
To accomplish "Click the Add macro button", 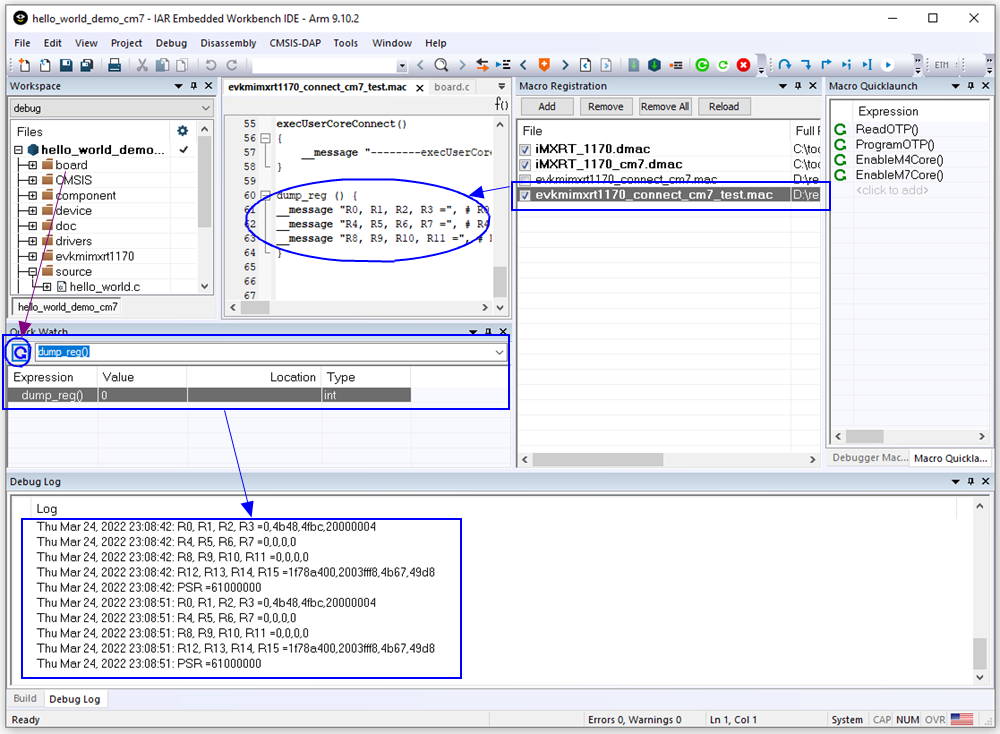I will pos(547,106).
